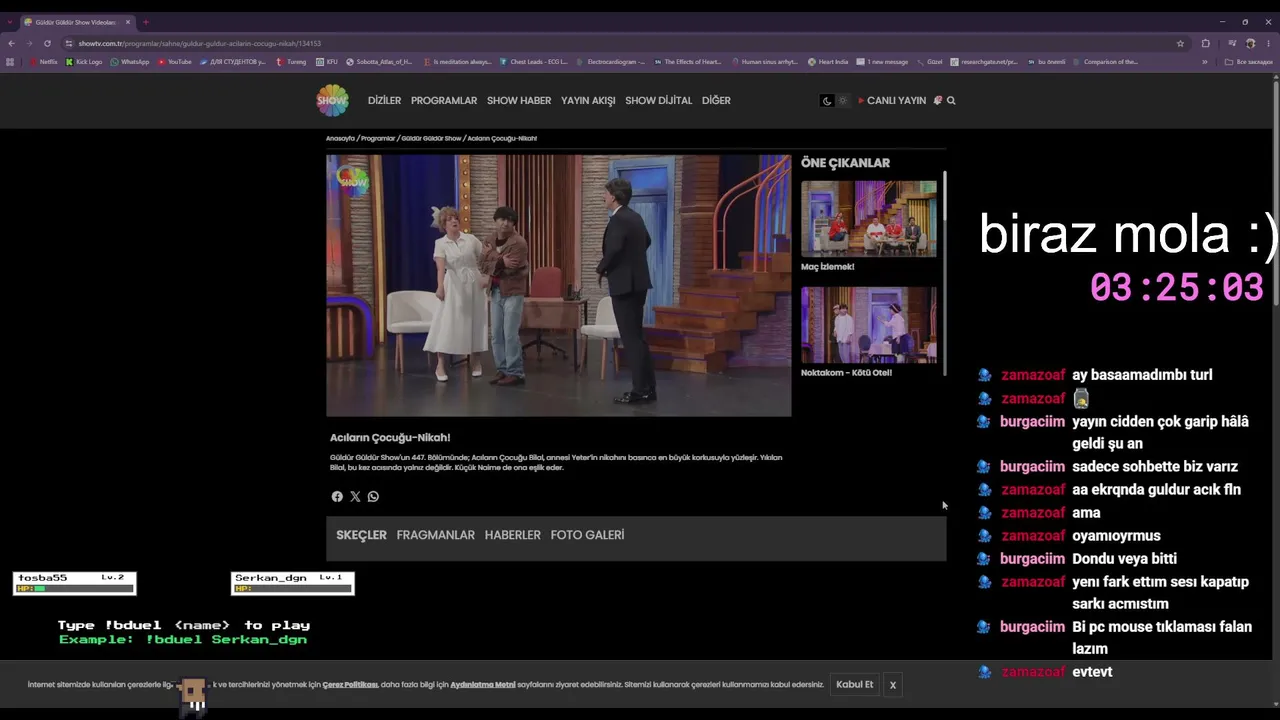Image resolution: width=1280 pixels, height=720 pixels.
Task: Watch the CANLI YAYIN live stream
Action: point(892,101)
